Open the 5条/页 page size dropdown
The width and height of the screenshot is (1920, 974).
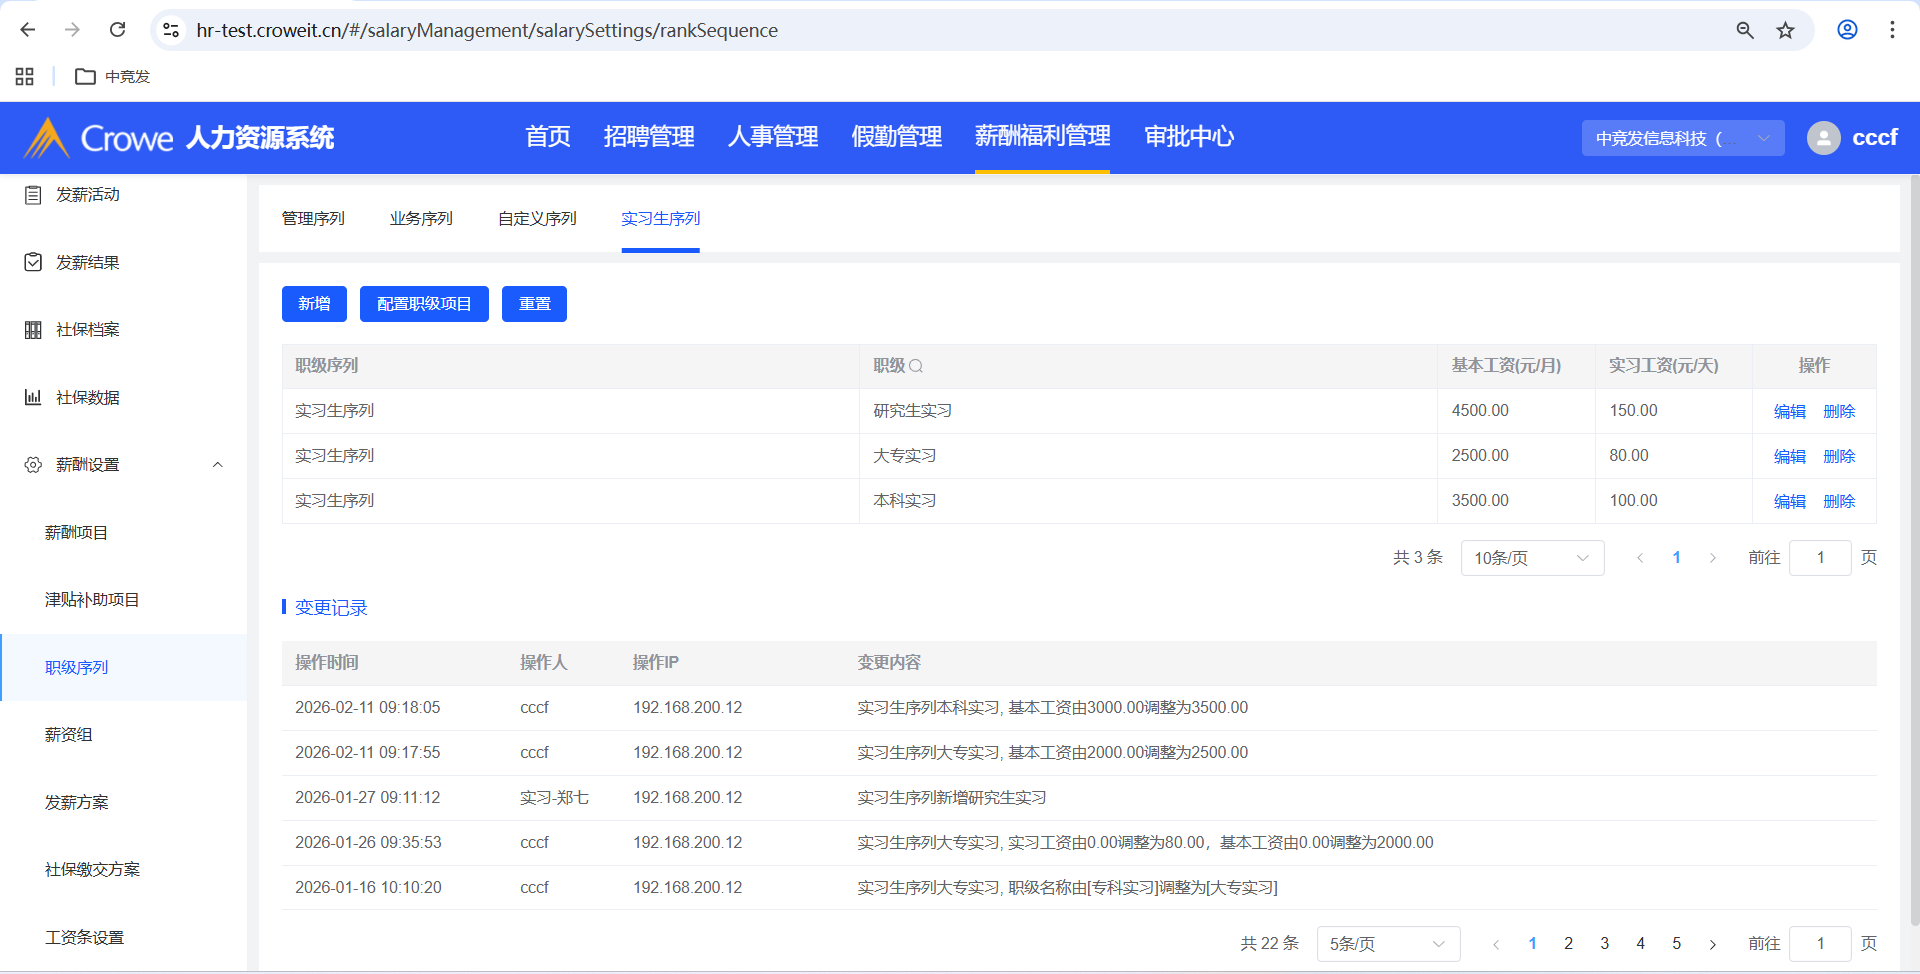tap(1387, 944)
